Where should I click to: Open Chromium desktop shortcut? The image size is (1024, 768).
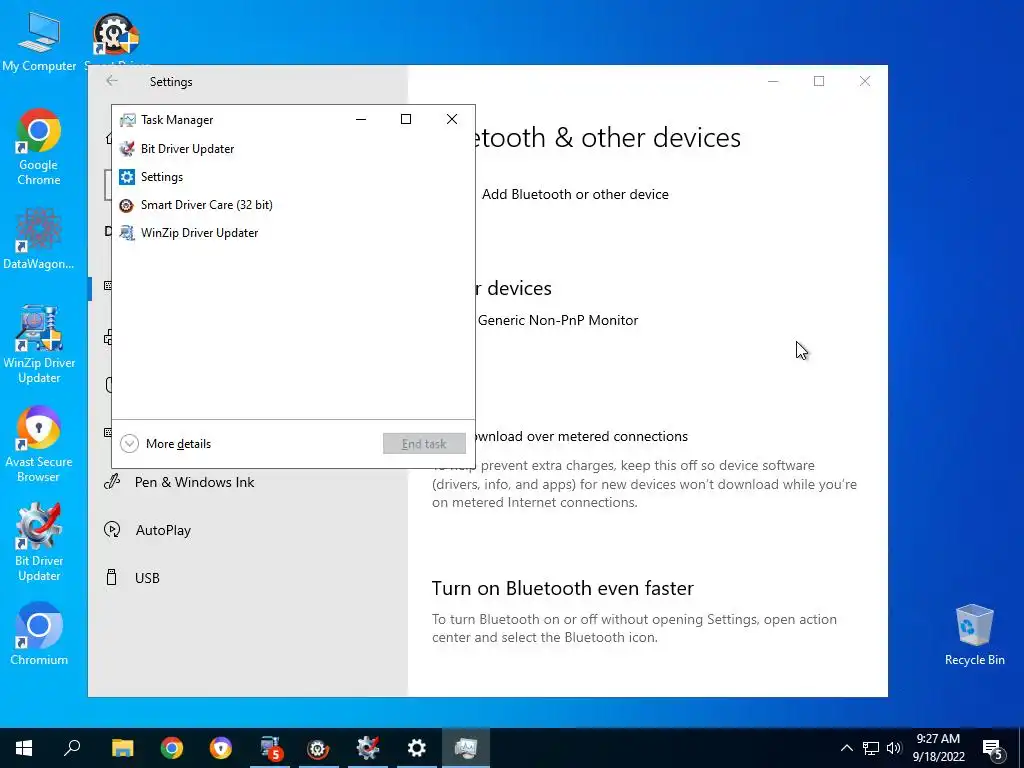pyautogui.click(x=39, y=634)
